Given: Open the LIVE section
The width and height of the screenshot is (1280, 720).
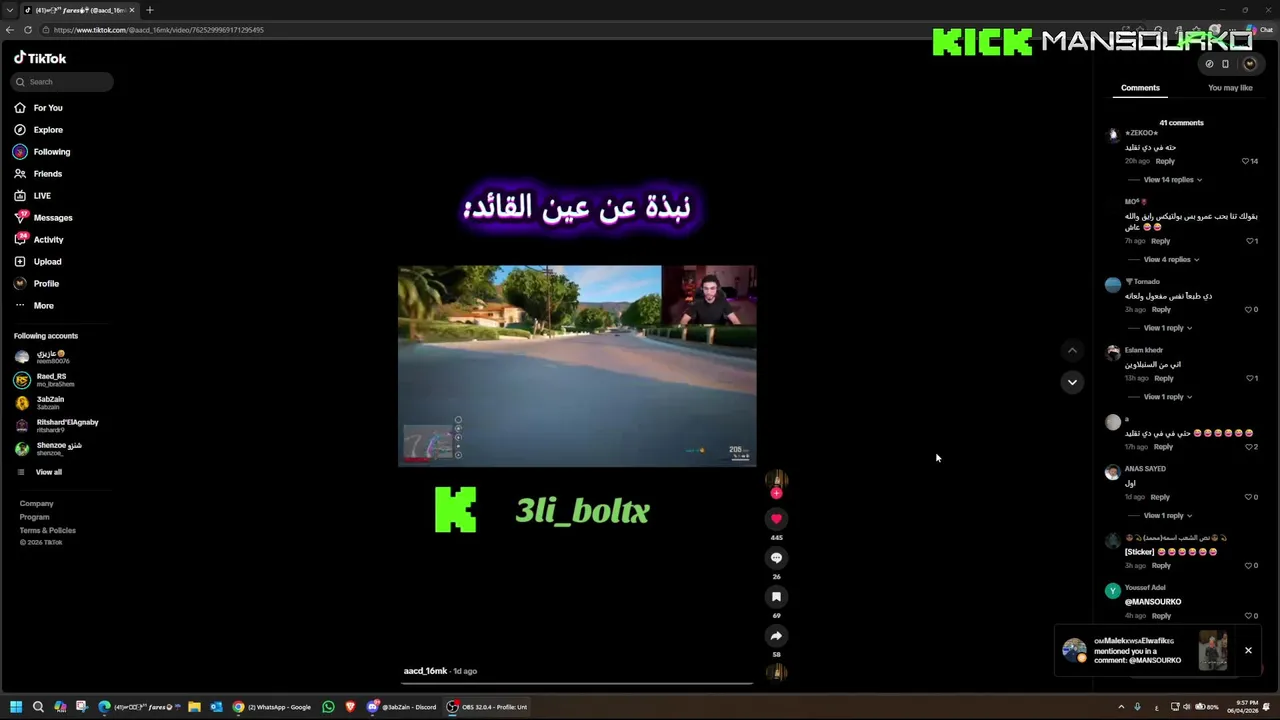Looking at the screenshot, I should (x=32, y=196).
